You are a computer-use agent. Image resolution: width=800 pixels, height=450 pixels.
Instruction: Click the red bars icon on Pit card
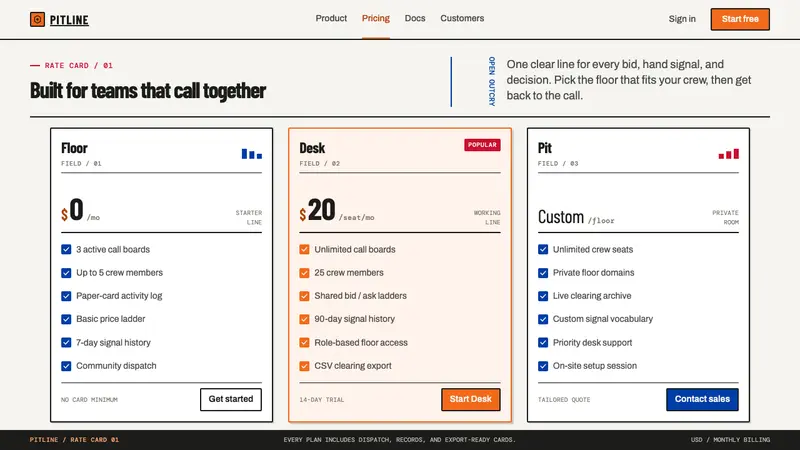(729, 154)
